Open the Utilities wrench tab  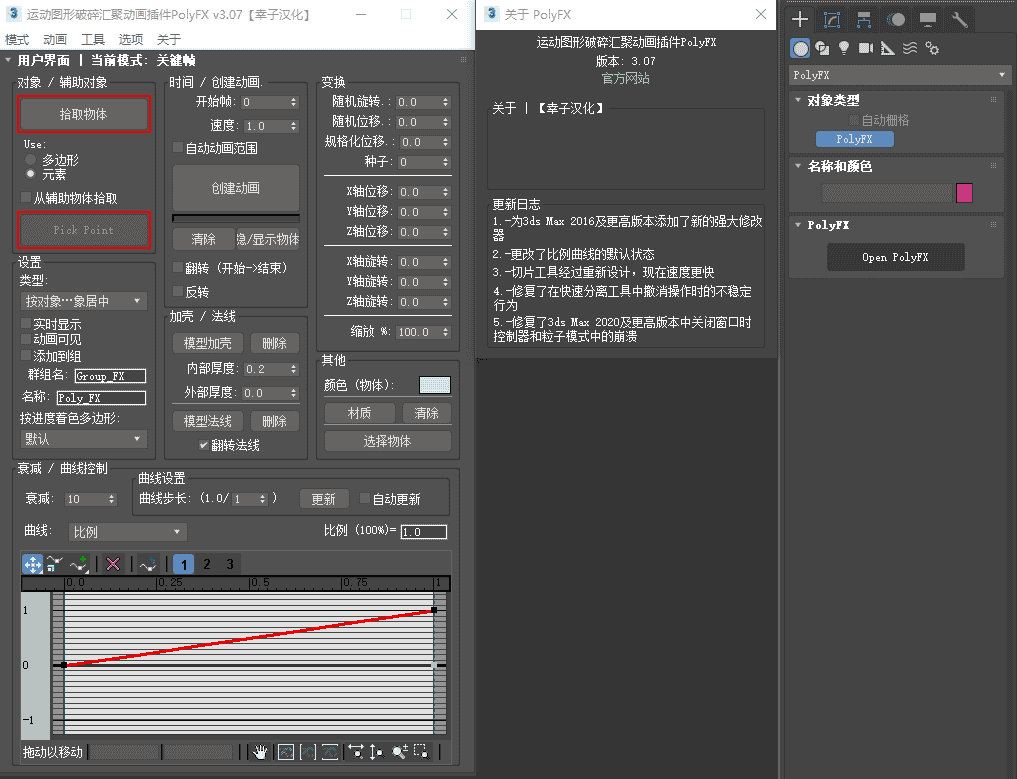click(x=959, y=20)
